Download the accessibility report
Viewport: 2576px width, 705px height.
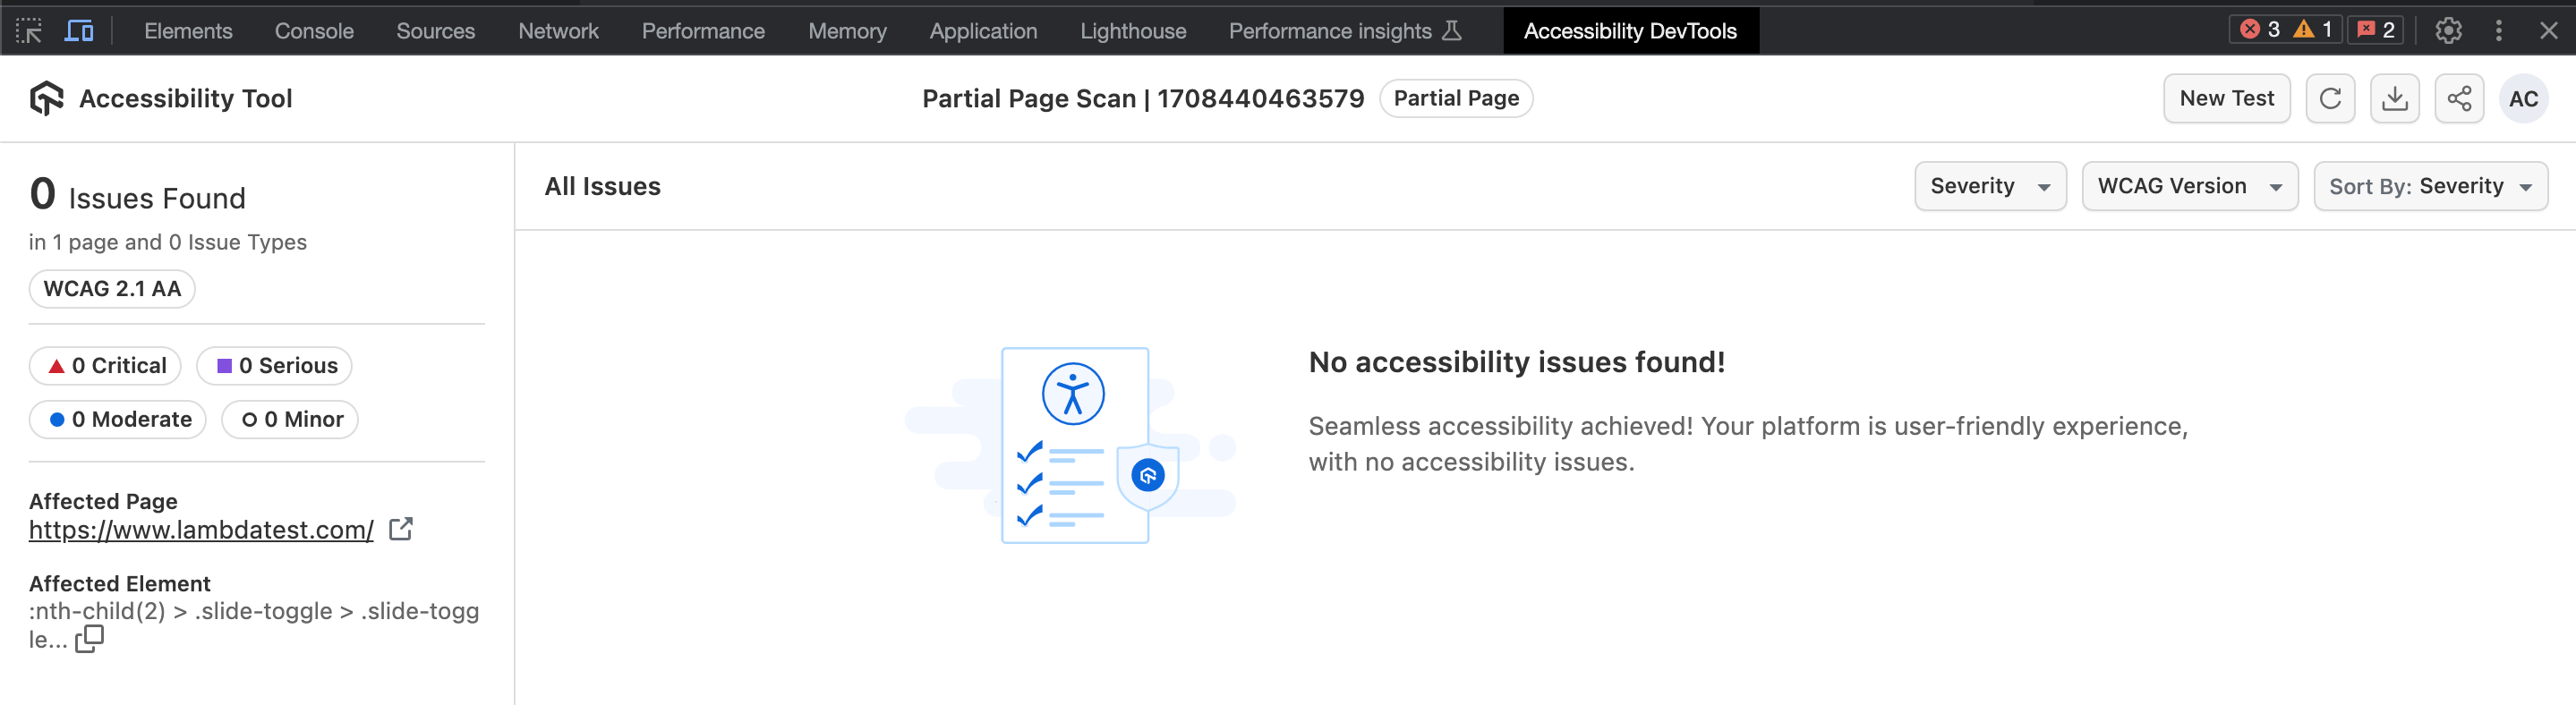coord(2394,99)
